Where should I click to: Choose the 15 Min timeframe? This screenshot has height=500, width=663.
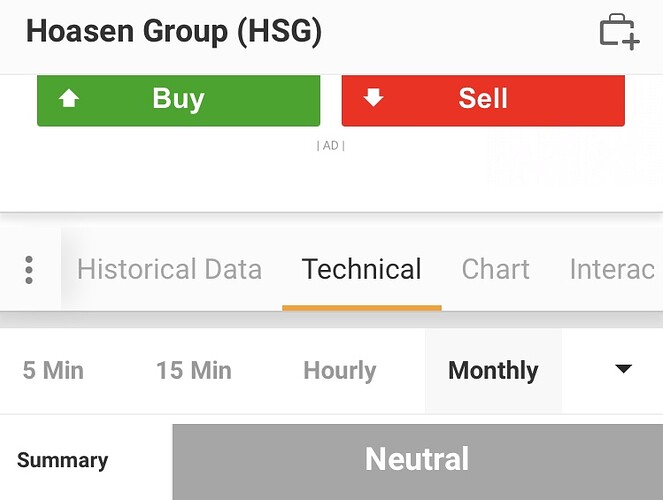(x=193, y=371)
